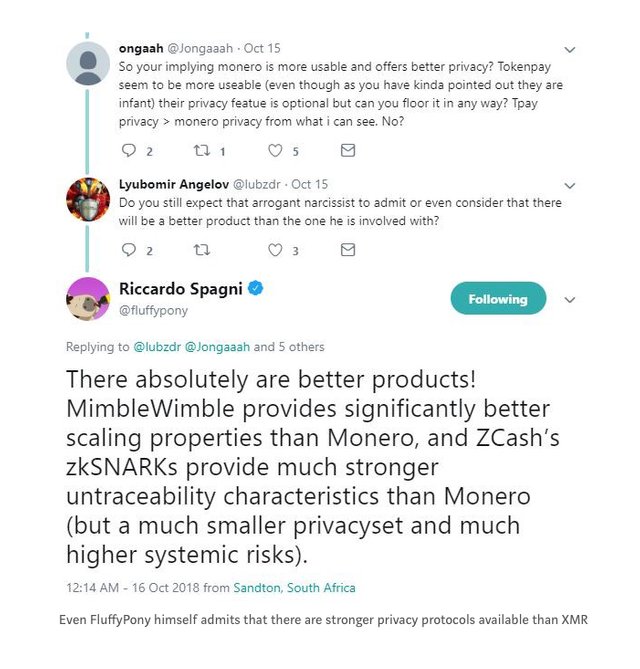Open the @Jongaaah mention link
640x669 pixels.
(x=218, y=347)
